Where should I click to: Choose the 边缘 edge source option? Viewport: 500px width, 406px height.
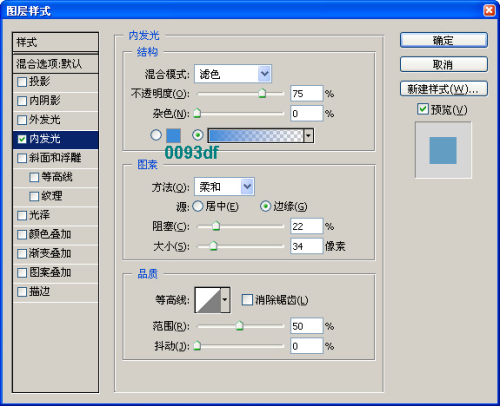pos(265,206)
